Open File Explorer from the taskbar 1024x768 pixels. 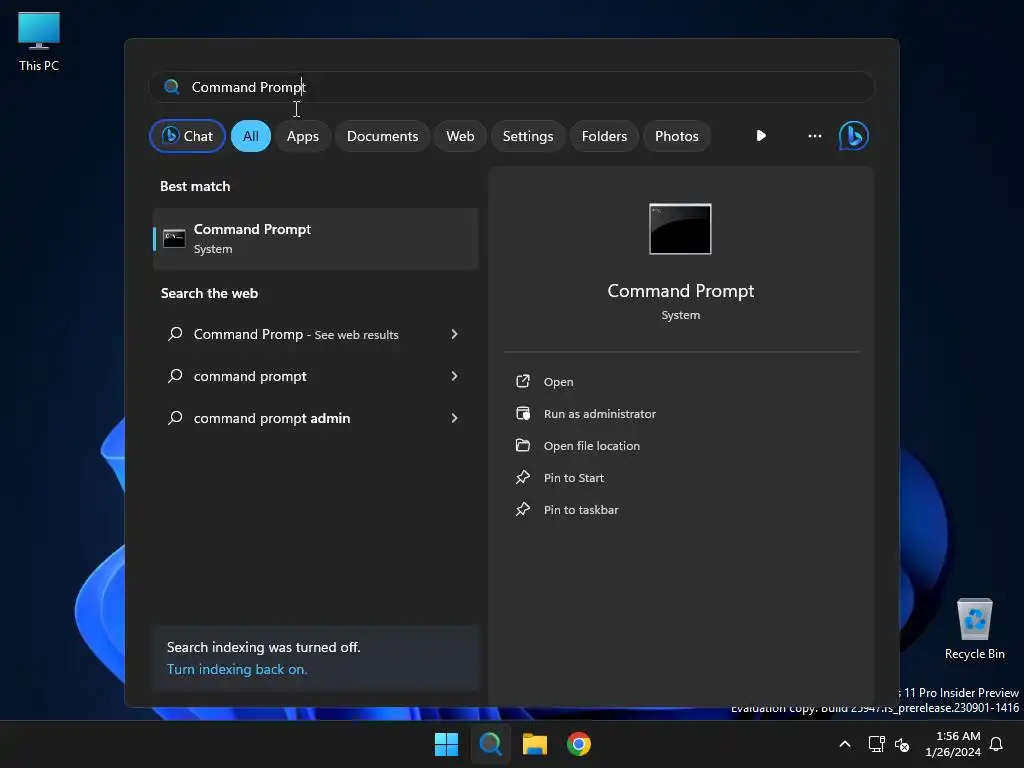(534, 744)
